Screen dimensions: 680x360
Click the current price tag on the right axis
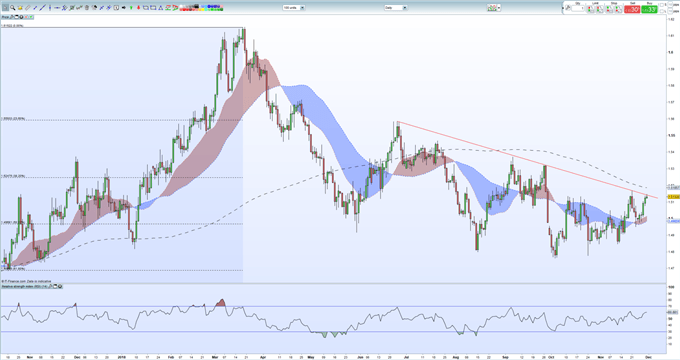pos(673,197)
